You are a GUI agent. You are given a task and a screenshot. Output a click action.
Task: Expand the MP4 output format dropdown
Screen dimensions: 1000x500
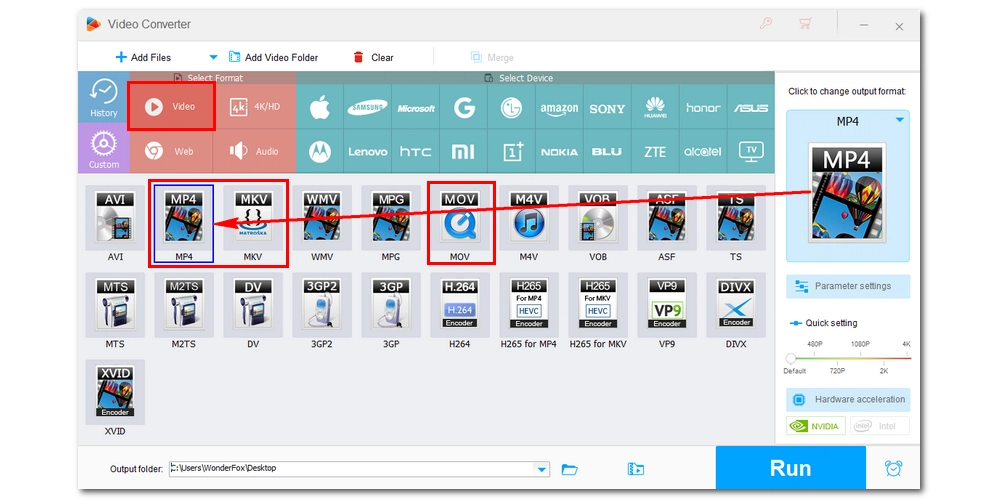(899, 120)
